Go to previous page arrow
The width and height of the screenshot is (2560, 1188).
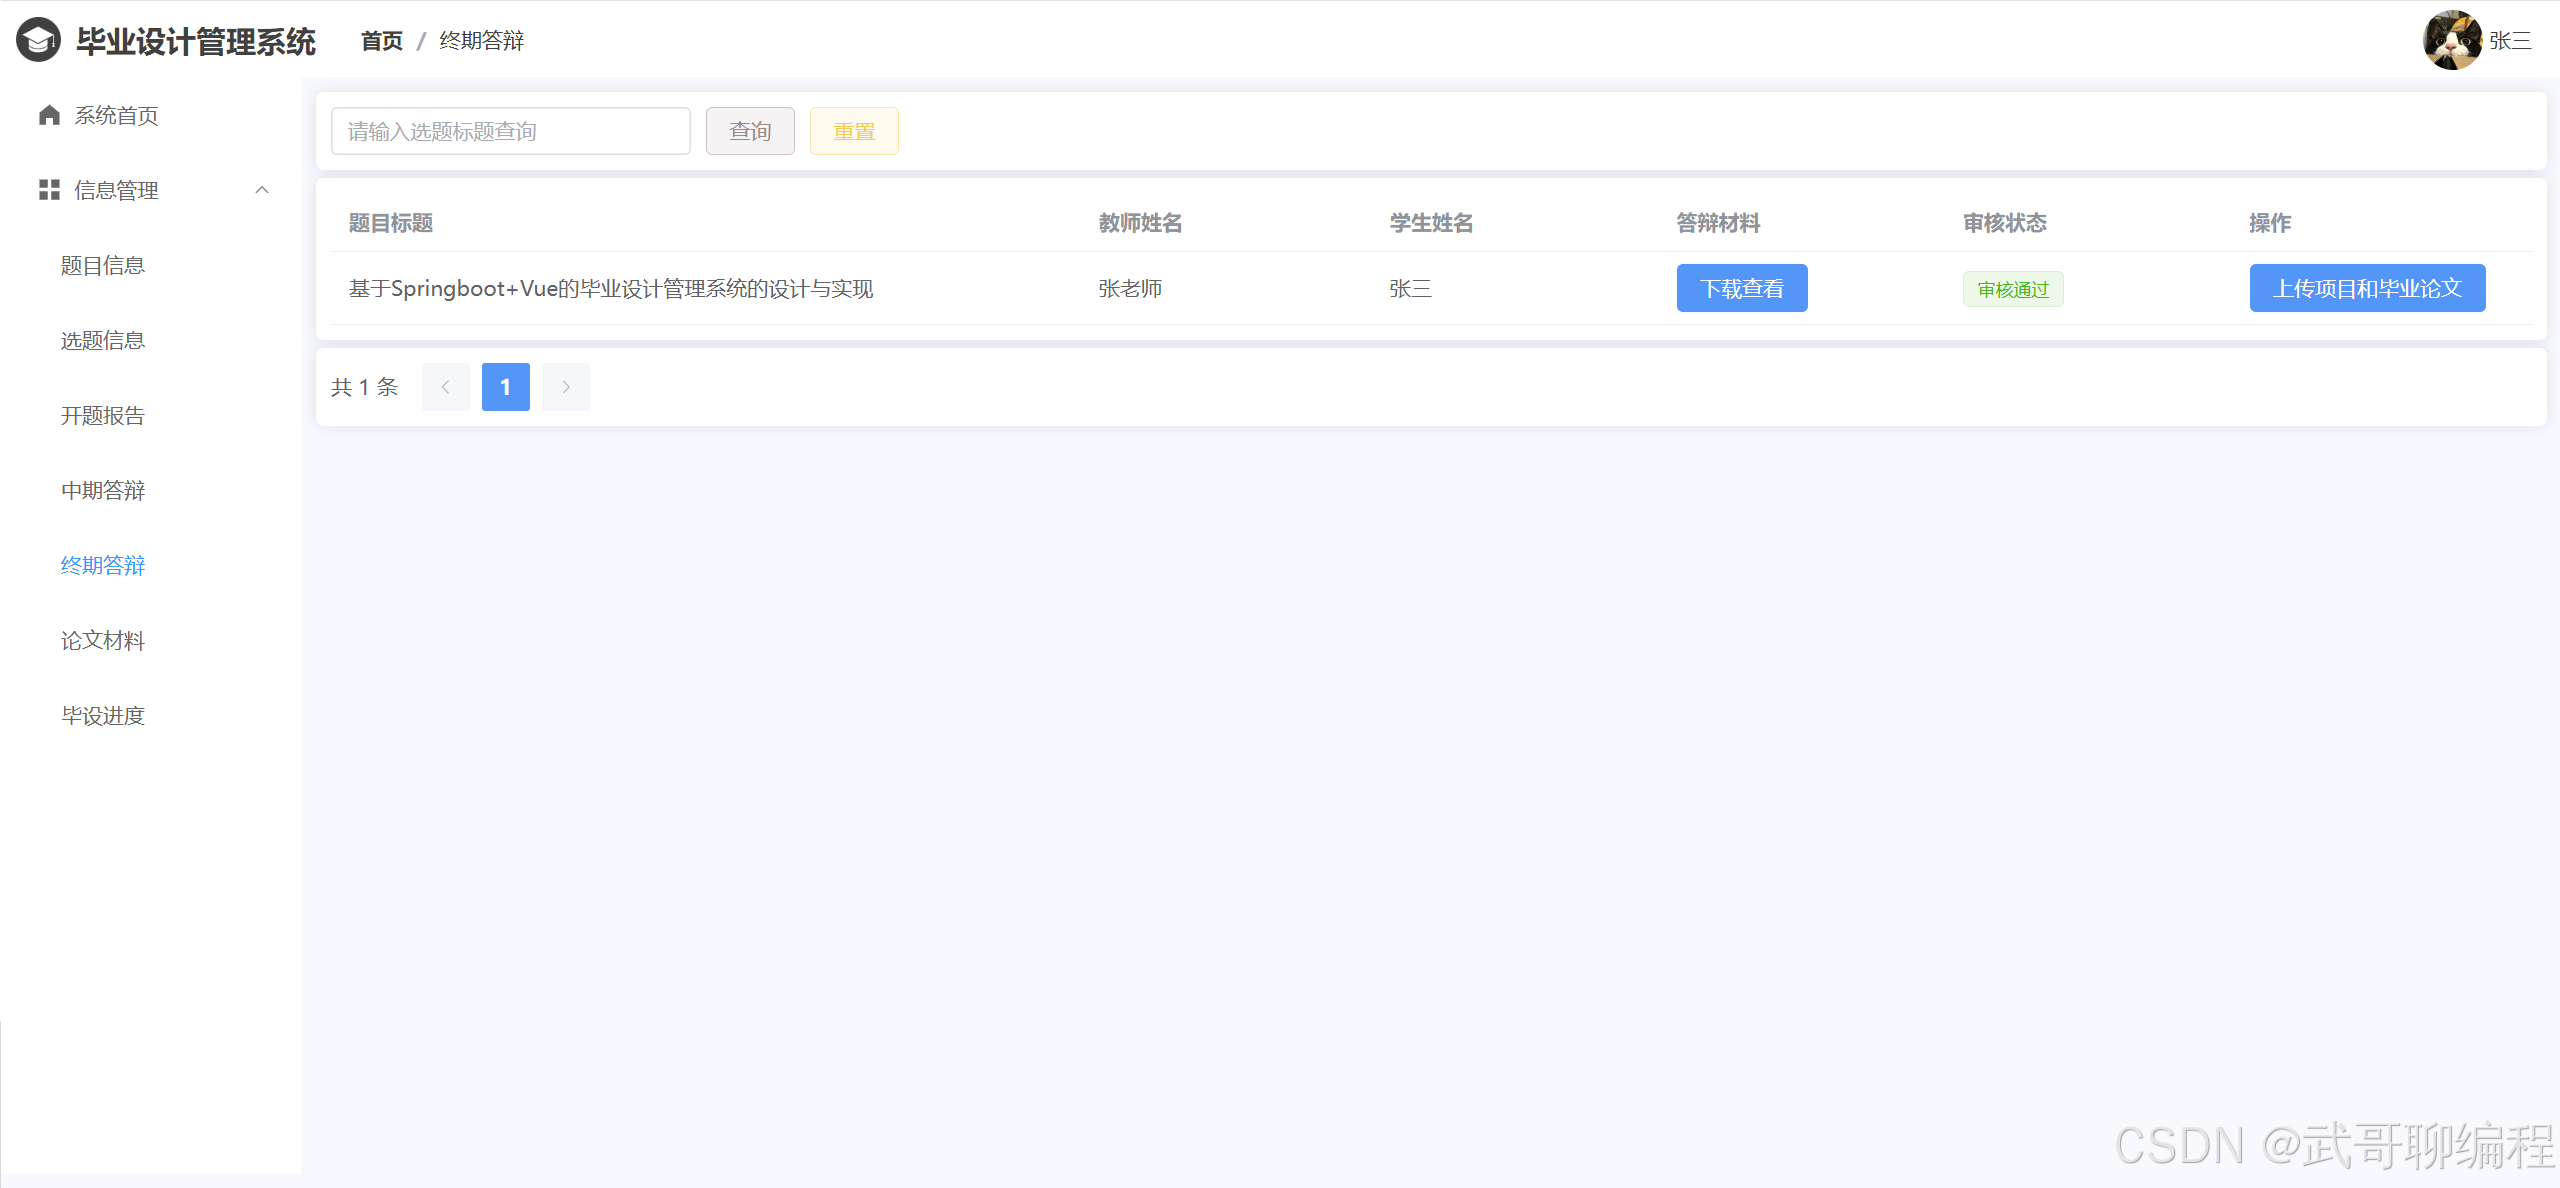446,387
